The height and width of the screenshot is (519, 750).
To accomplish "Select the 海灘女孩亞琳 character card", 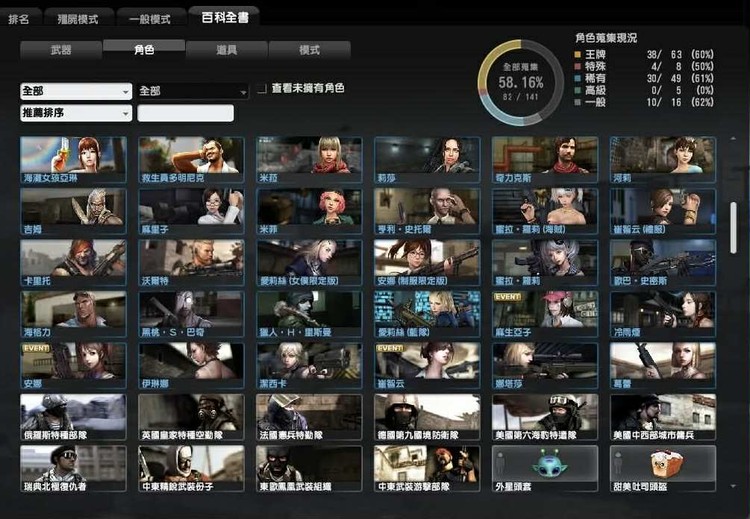I will (73, 160).
